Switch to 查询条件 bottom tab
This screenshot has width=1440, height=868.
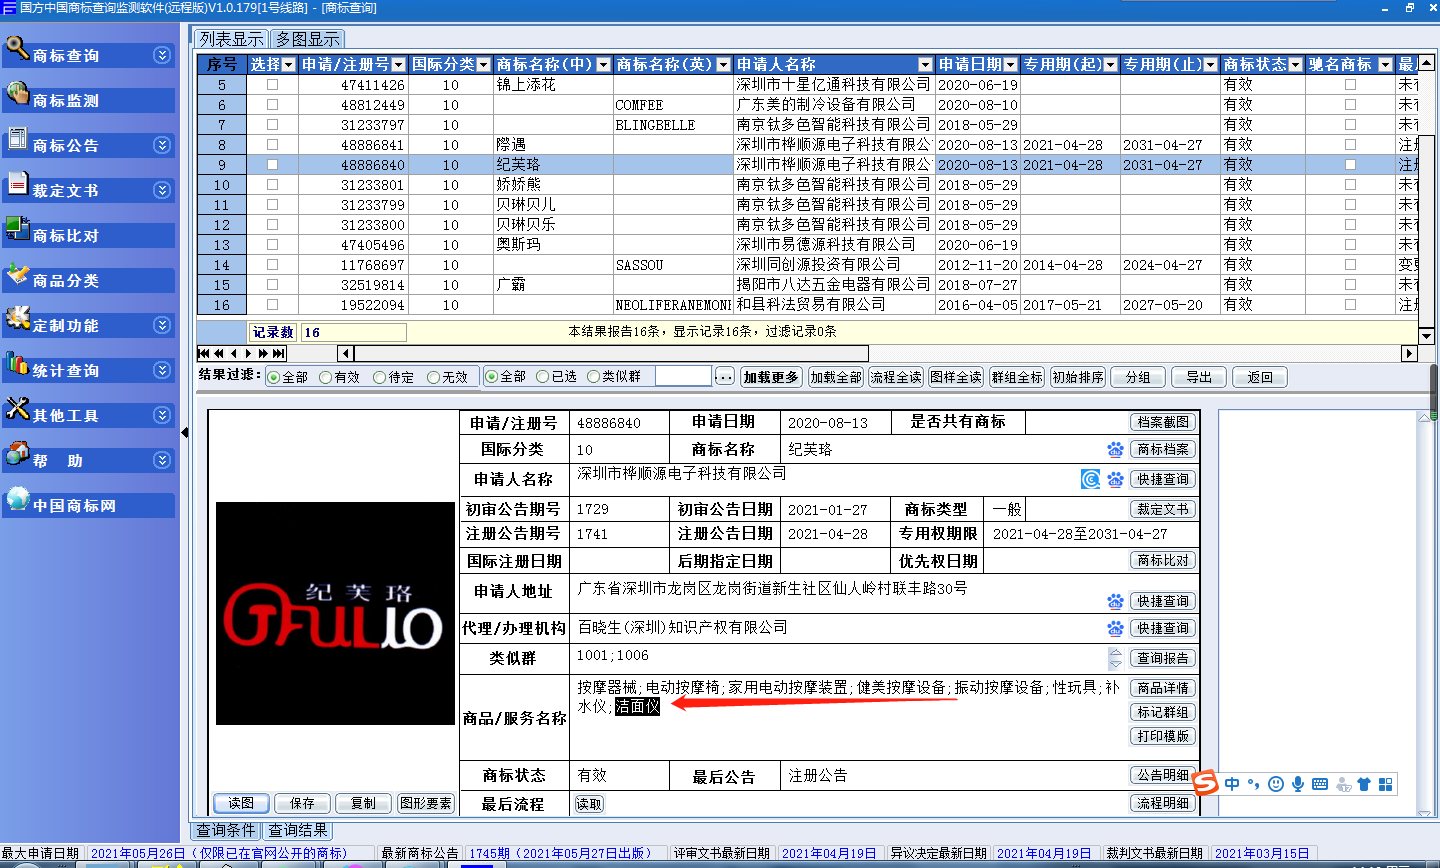click(x=226, y=830)
